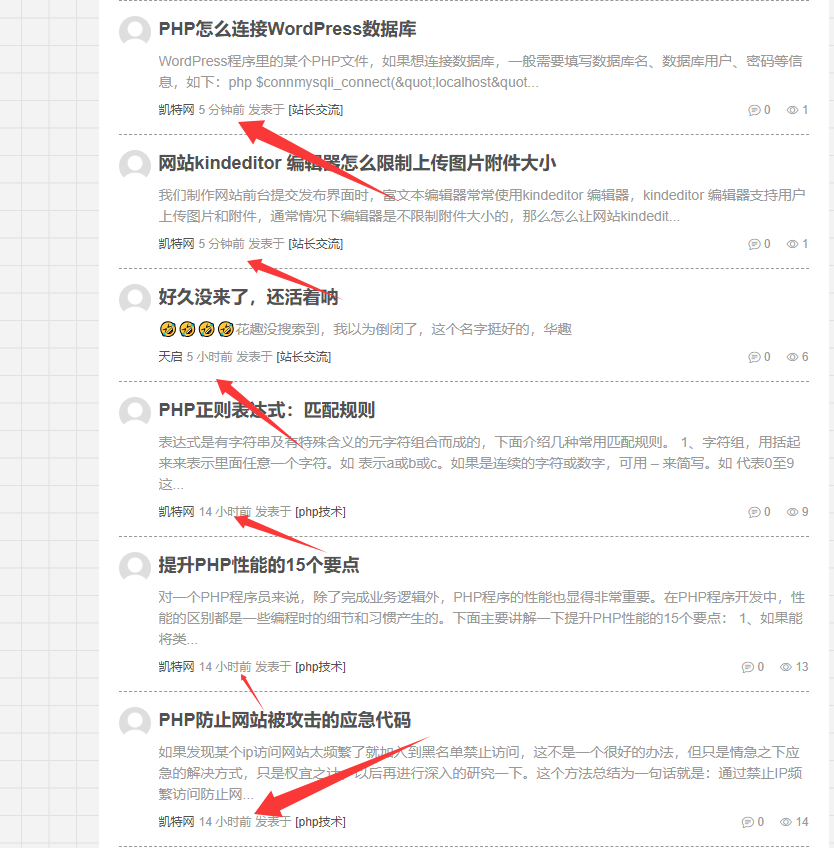This screenshot has width=834, height=848.
Task: Click the avatar beside 'PHP怎么连接WordPress数据库' post
Action: [x=135, y=31]
